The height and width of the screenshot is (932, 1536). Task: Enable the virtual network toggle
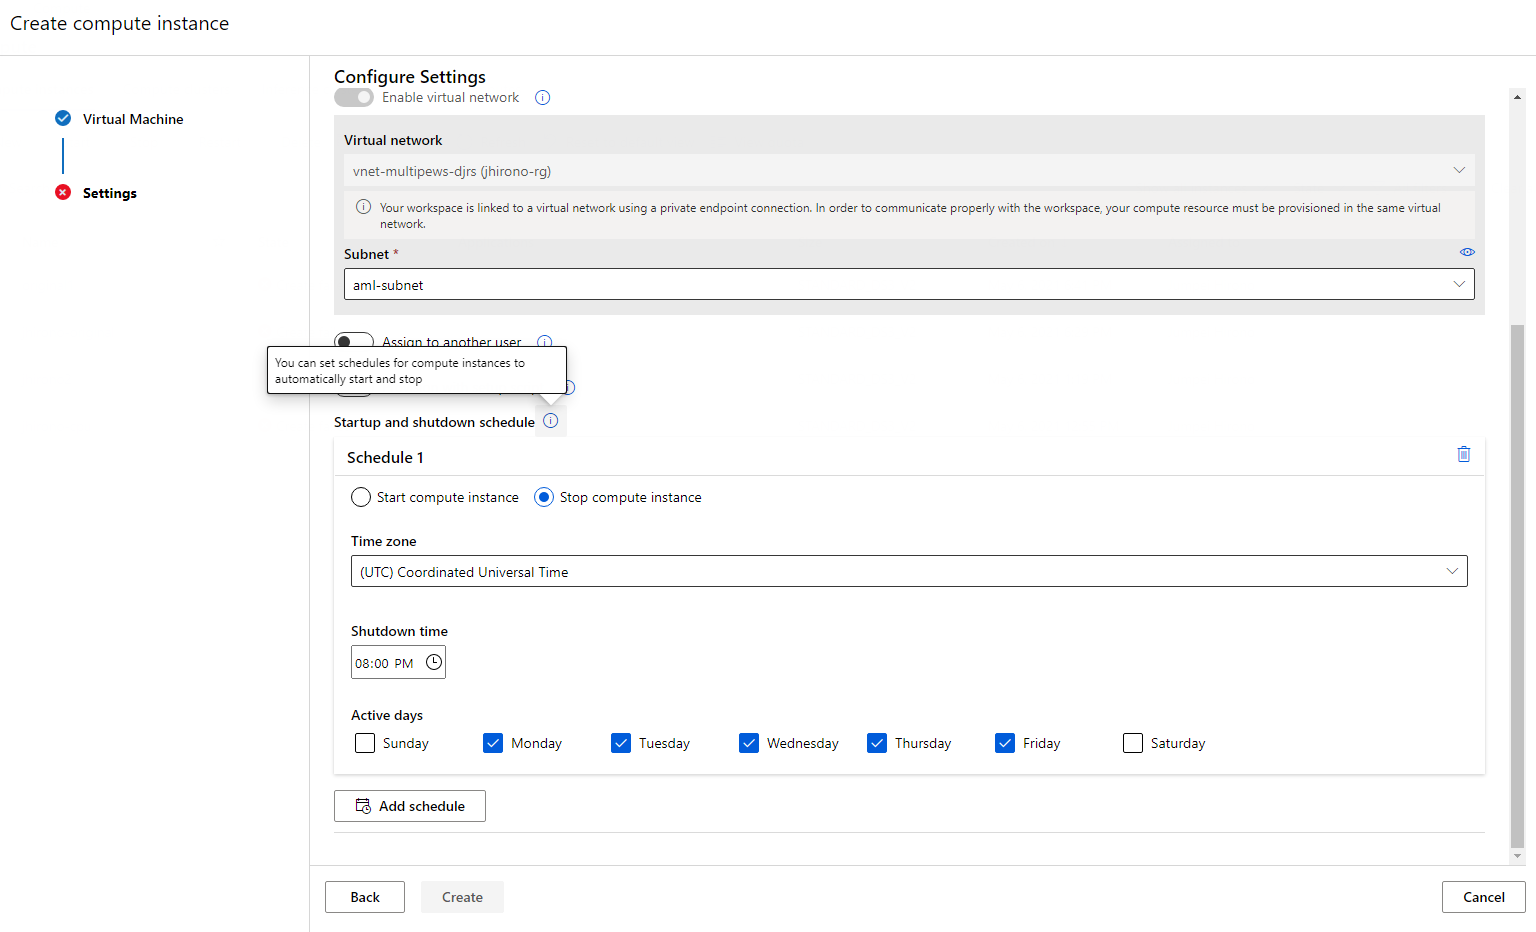click(x=353, y=97)
